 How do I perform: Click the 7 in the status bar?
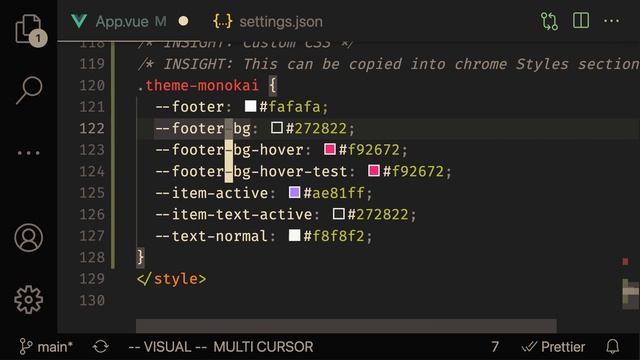pos(495,347)
